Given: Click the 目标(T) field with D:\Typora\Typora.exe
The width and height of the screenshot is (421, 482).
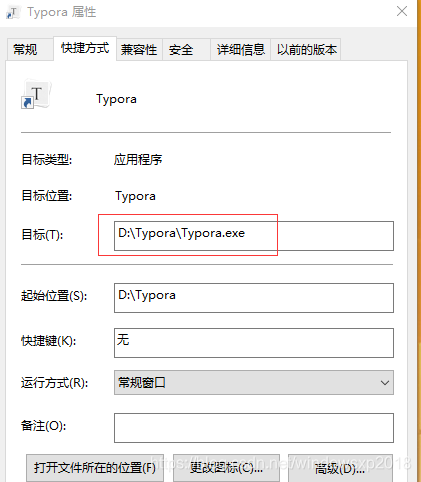Looking at the screenshot, I should tap(254, 236).
